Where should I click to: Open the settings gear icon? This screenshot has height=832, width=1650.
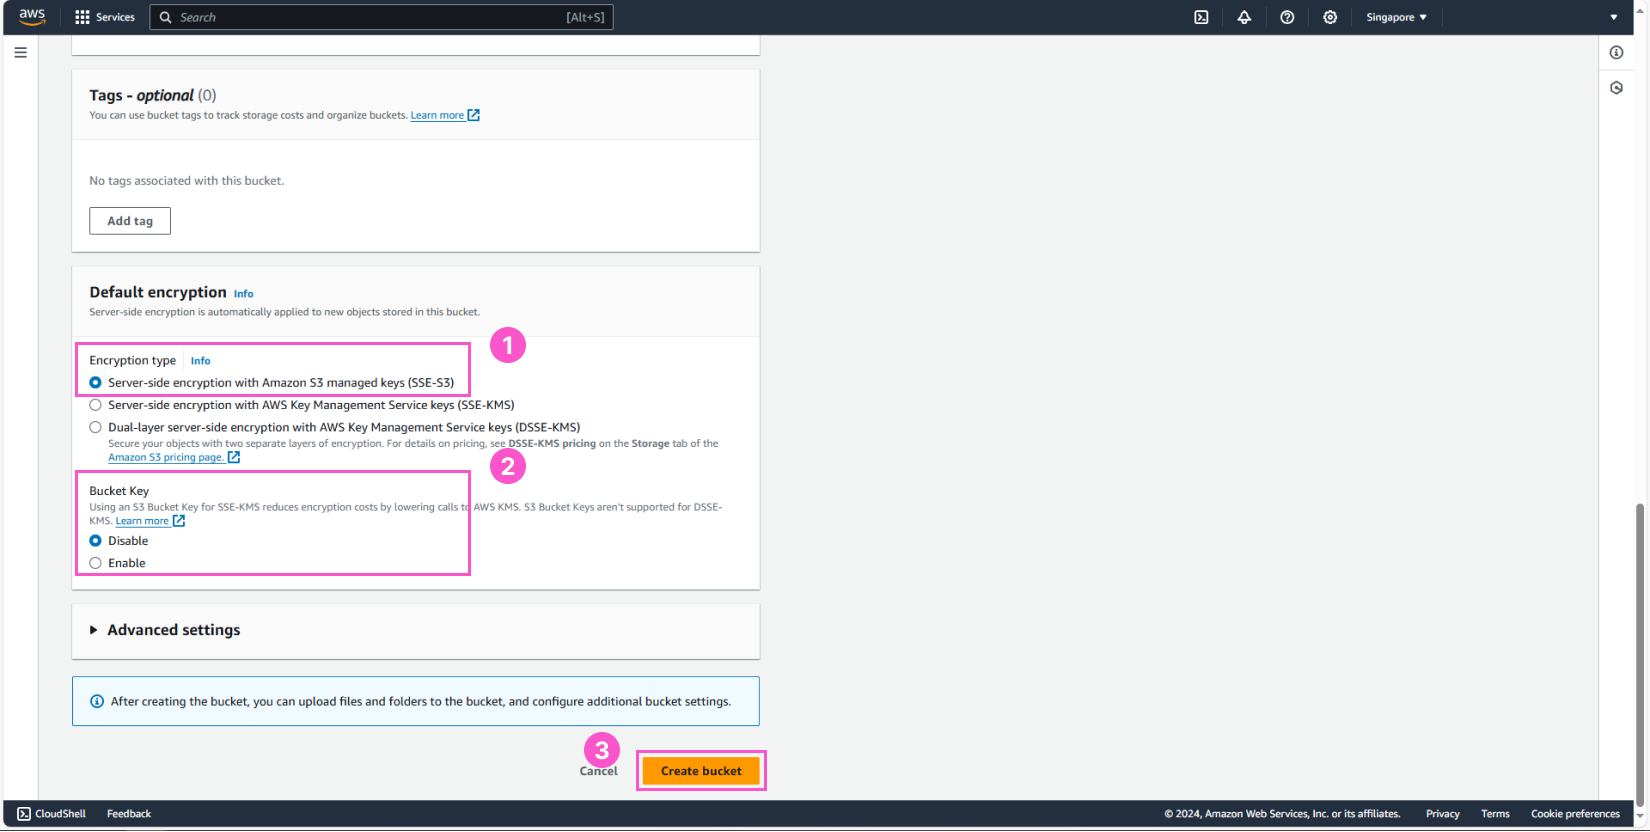pyautogui.click(x=1330, y=17)
